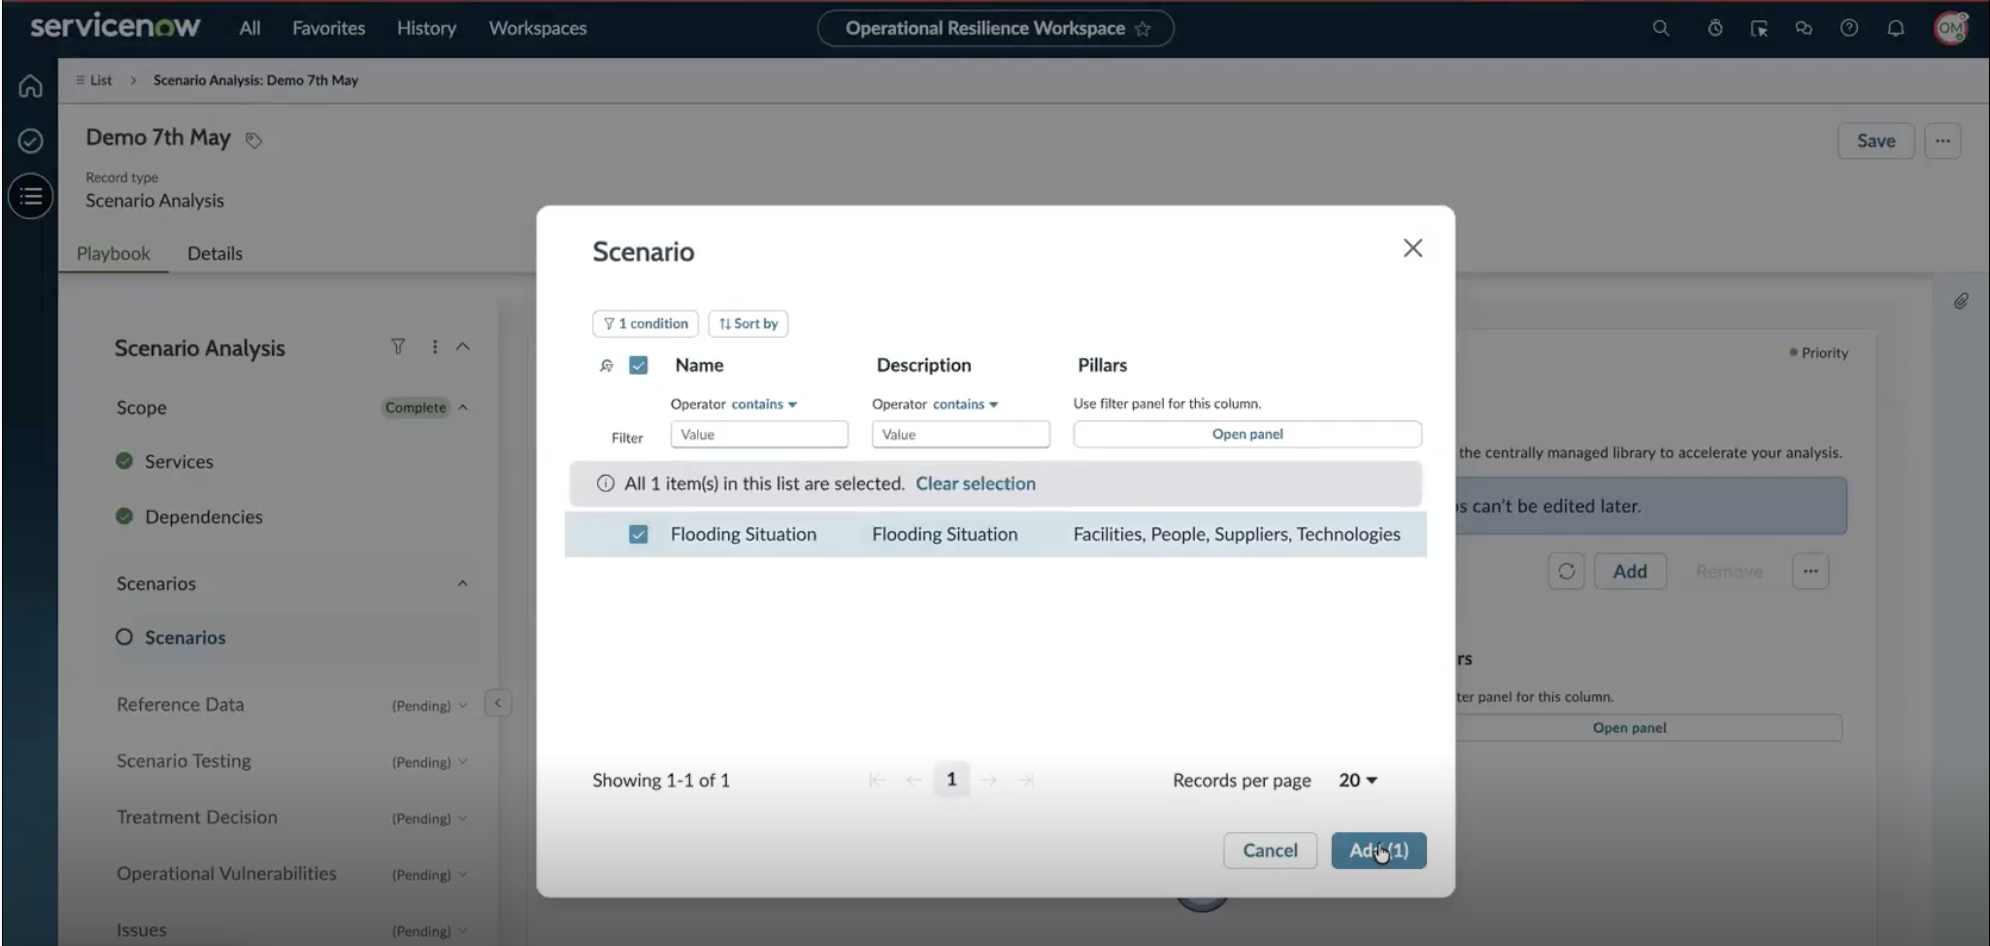1990x946 pixels.
Task: Open the 1 condition filter button
Action: [645, 323]
